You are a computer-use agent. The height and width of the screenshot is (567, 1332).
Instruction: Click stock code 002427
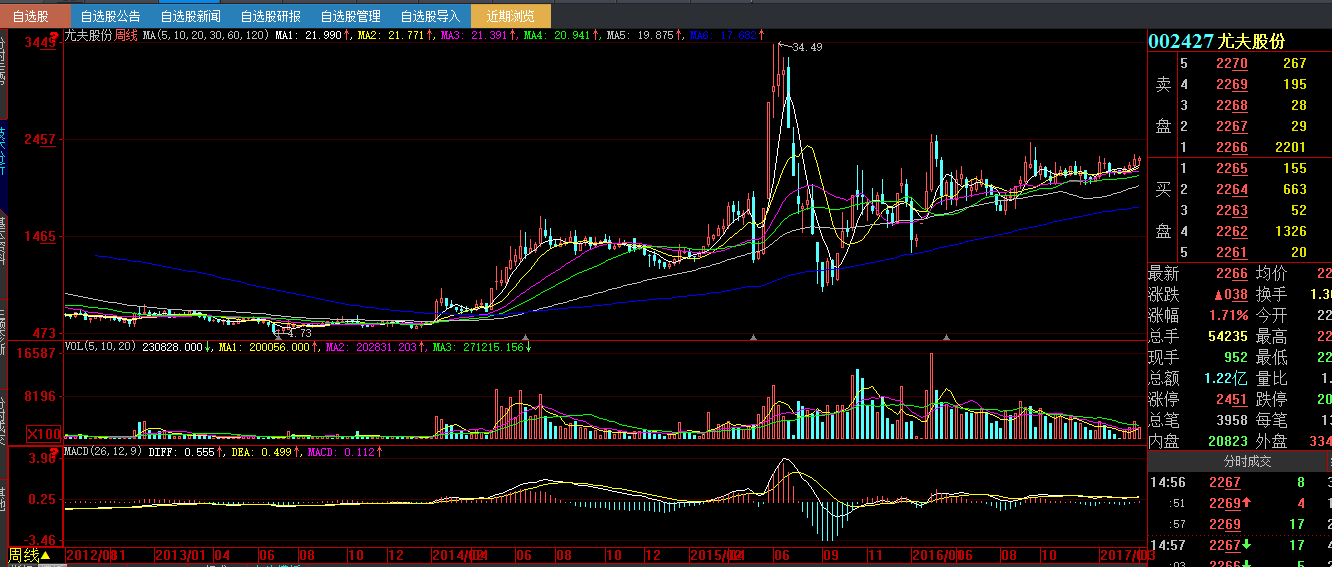1180,41
